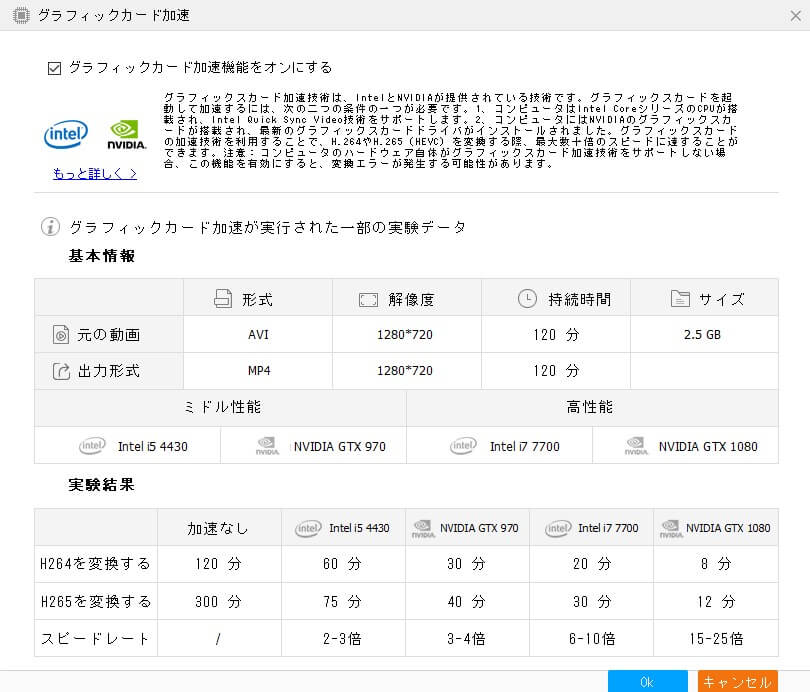The width and height of the screenshot is (810, 692).
Task: Click NVIDIA logo beside GTX 1080 in 高性能
Action: pos(636,446)
